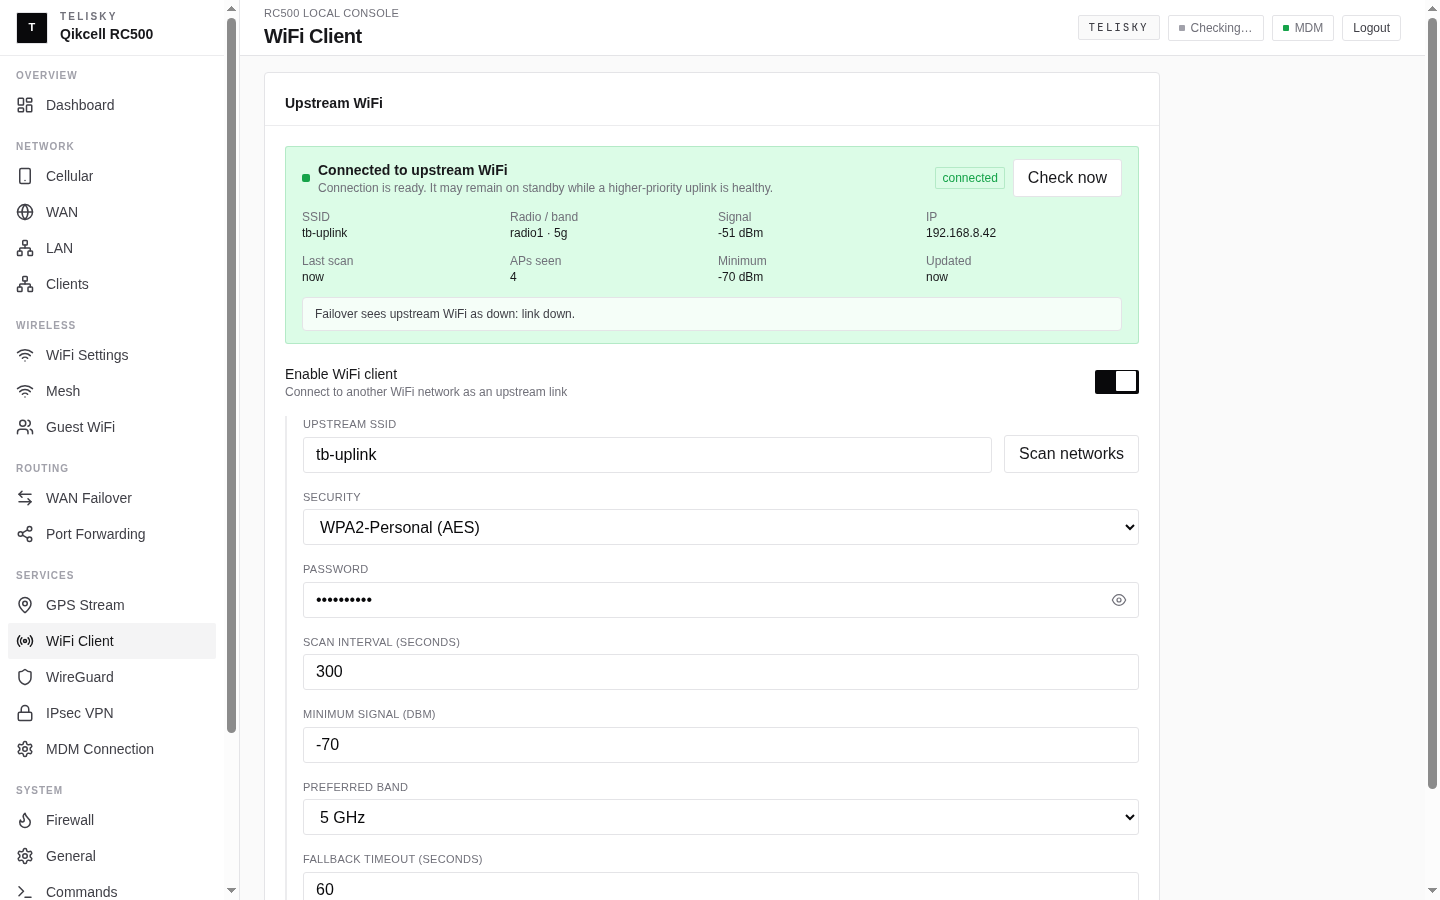Click the Telisky T logo
This screenshot has width=1440, height=900.
coord(32,28)
